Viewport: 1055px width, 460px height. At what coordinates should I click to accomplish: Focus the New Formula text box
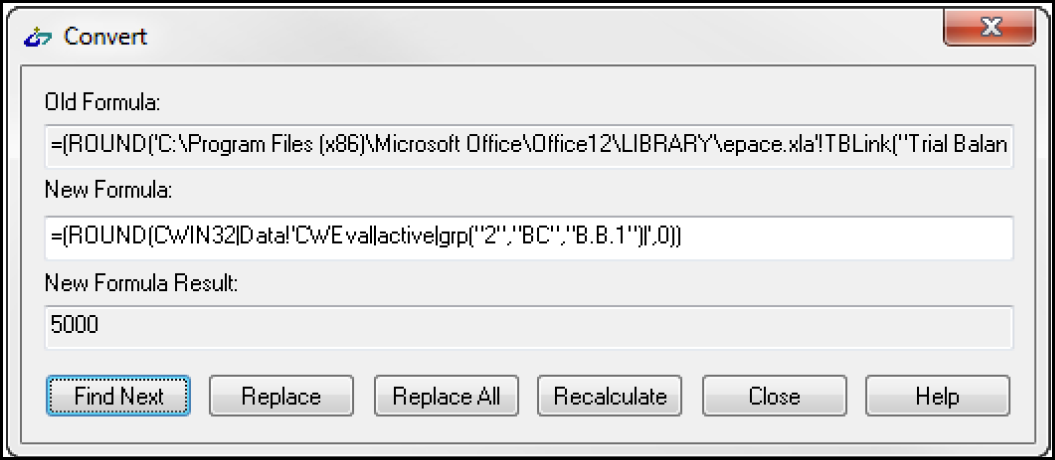[529, 237]
